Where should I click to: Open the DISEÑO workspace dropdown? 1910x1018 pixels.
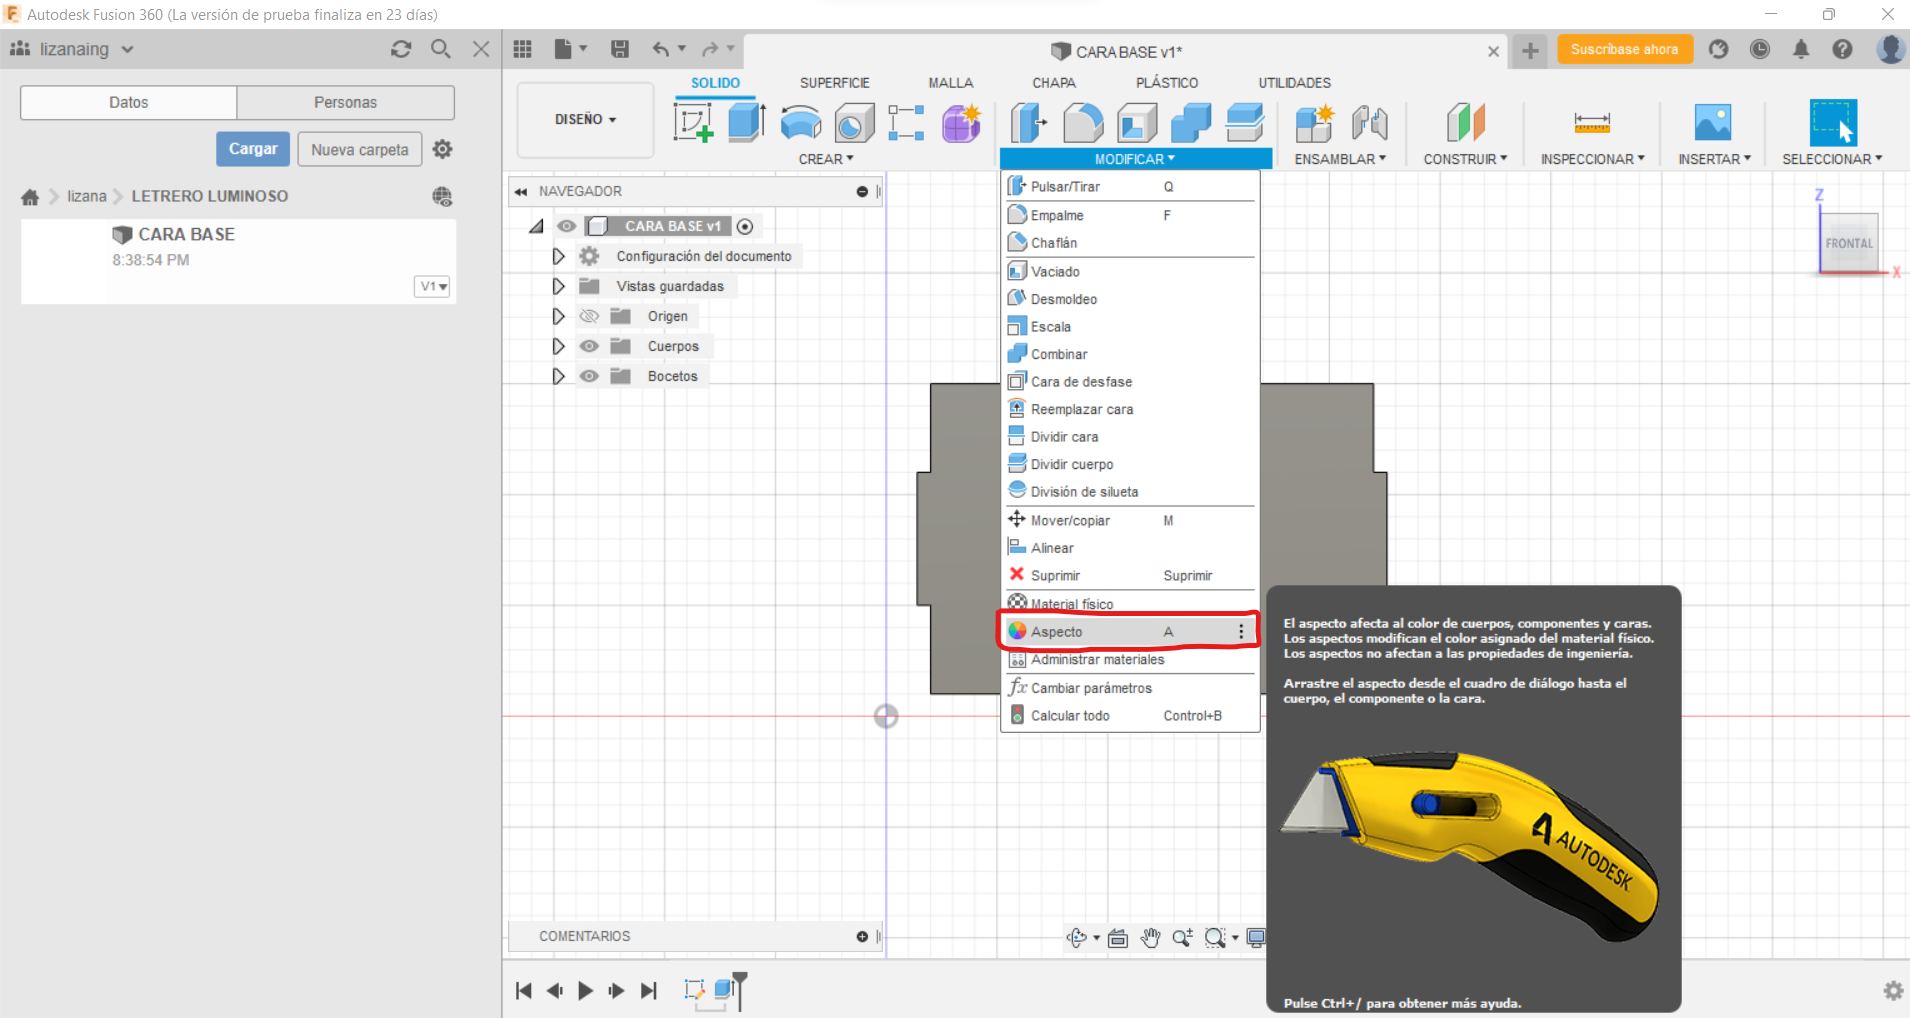pyautogui.click(x=586, y=119)
